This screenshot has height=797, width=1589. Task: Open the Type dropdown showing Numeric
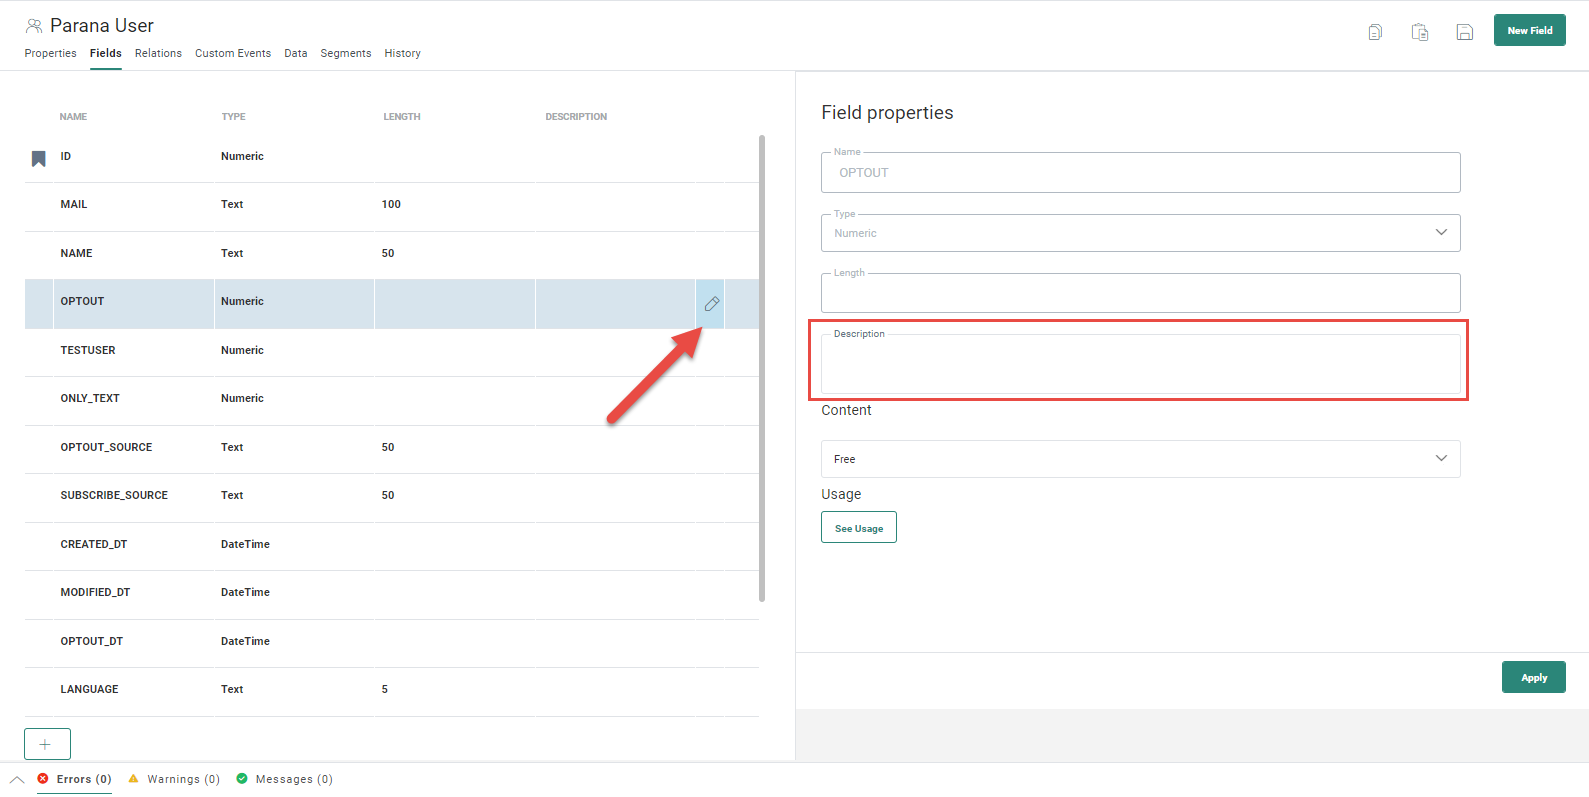click(x=1140, y=233)
